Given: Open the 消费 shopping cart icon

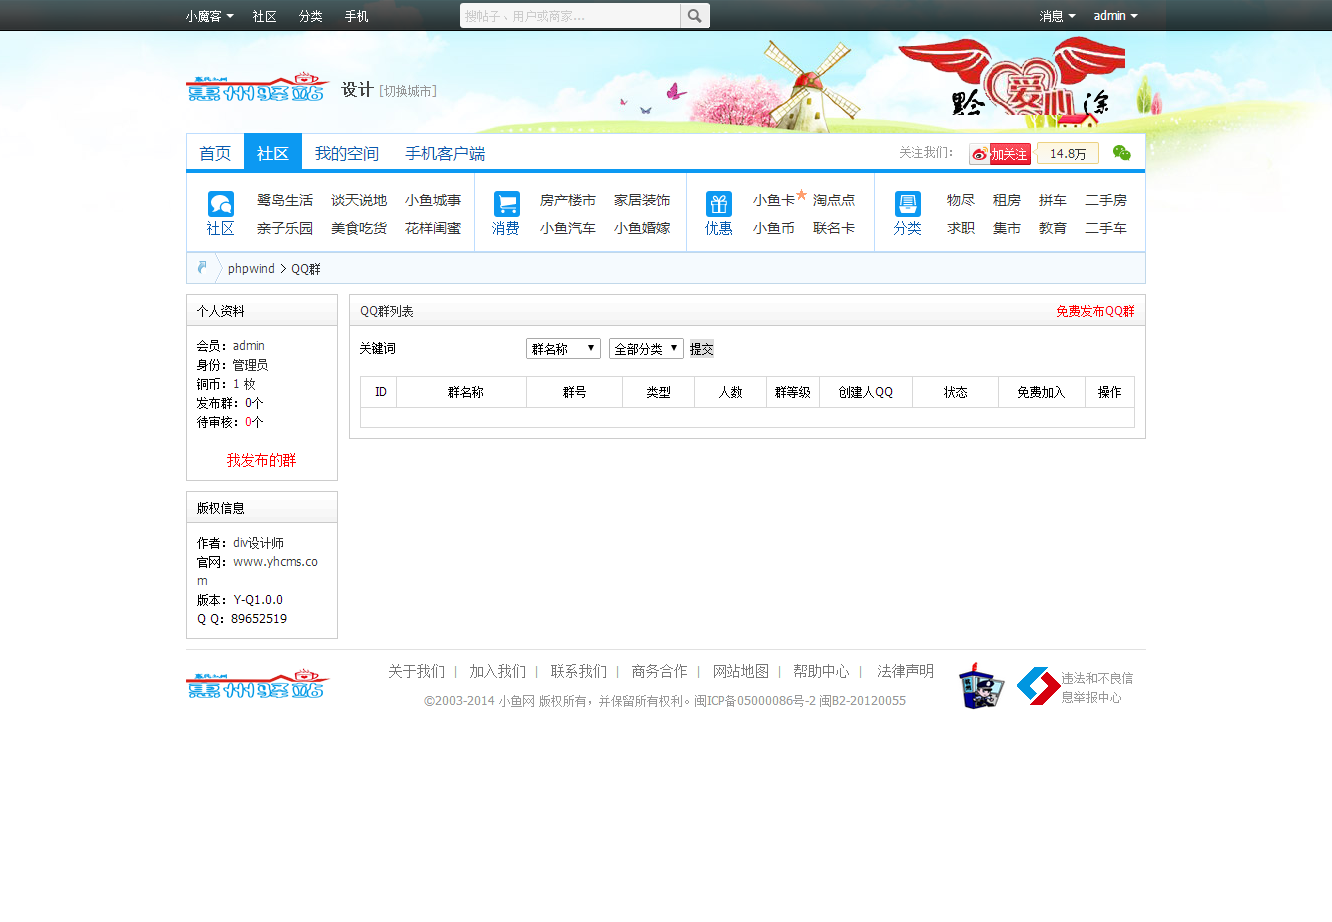Looking at the screenshot, I should pyautogui.click(x=507, y=204).
